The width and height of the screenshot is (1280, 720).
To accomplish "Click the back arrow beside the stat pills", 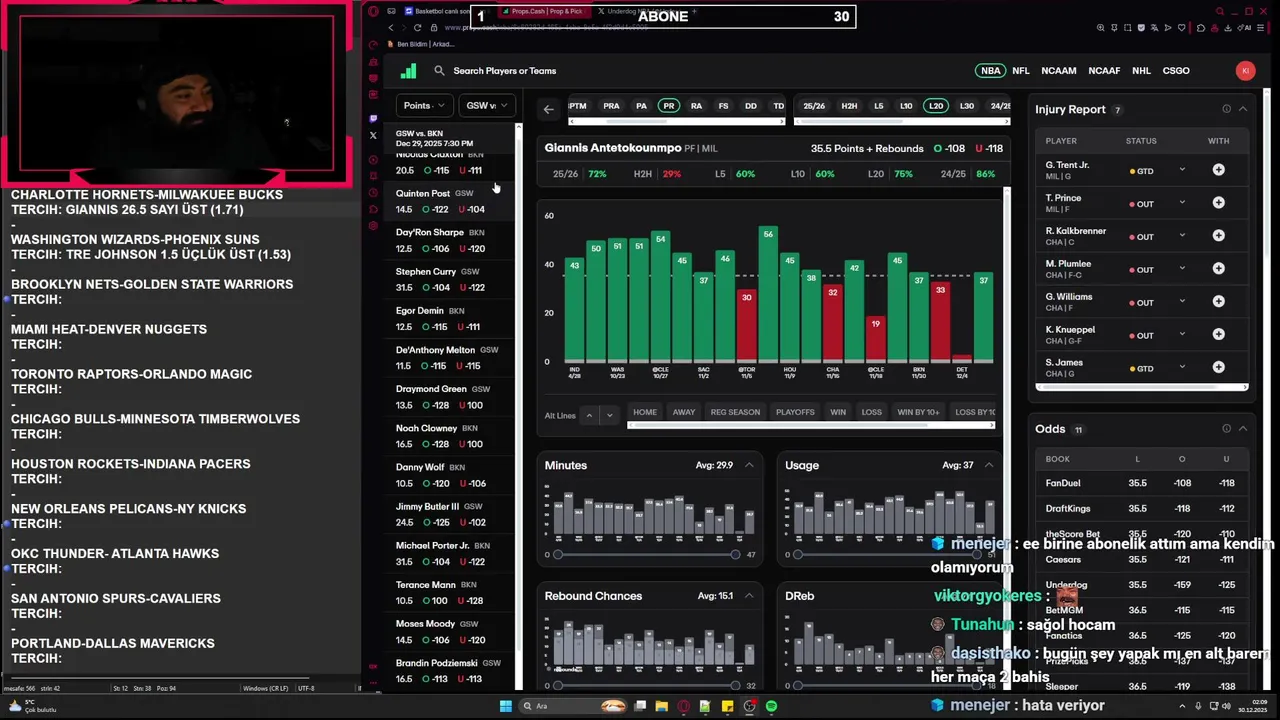I will pyautogui.click(x=548, y=109).
